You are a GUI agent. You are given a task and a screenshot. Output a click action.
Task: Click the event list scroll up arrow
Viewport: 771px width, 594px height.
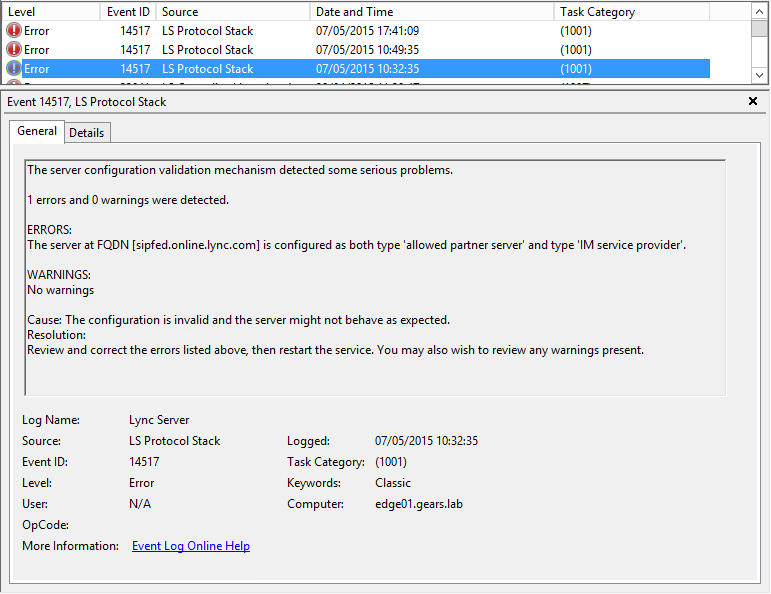[759, 11]
